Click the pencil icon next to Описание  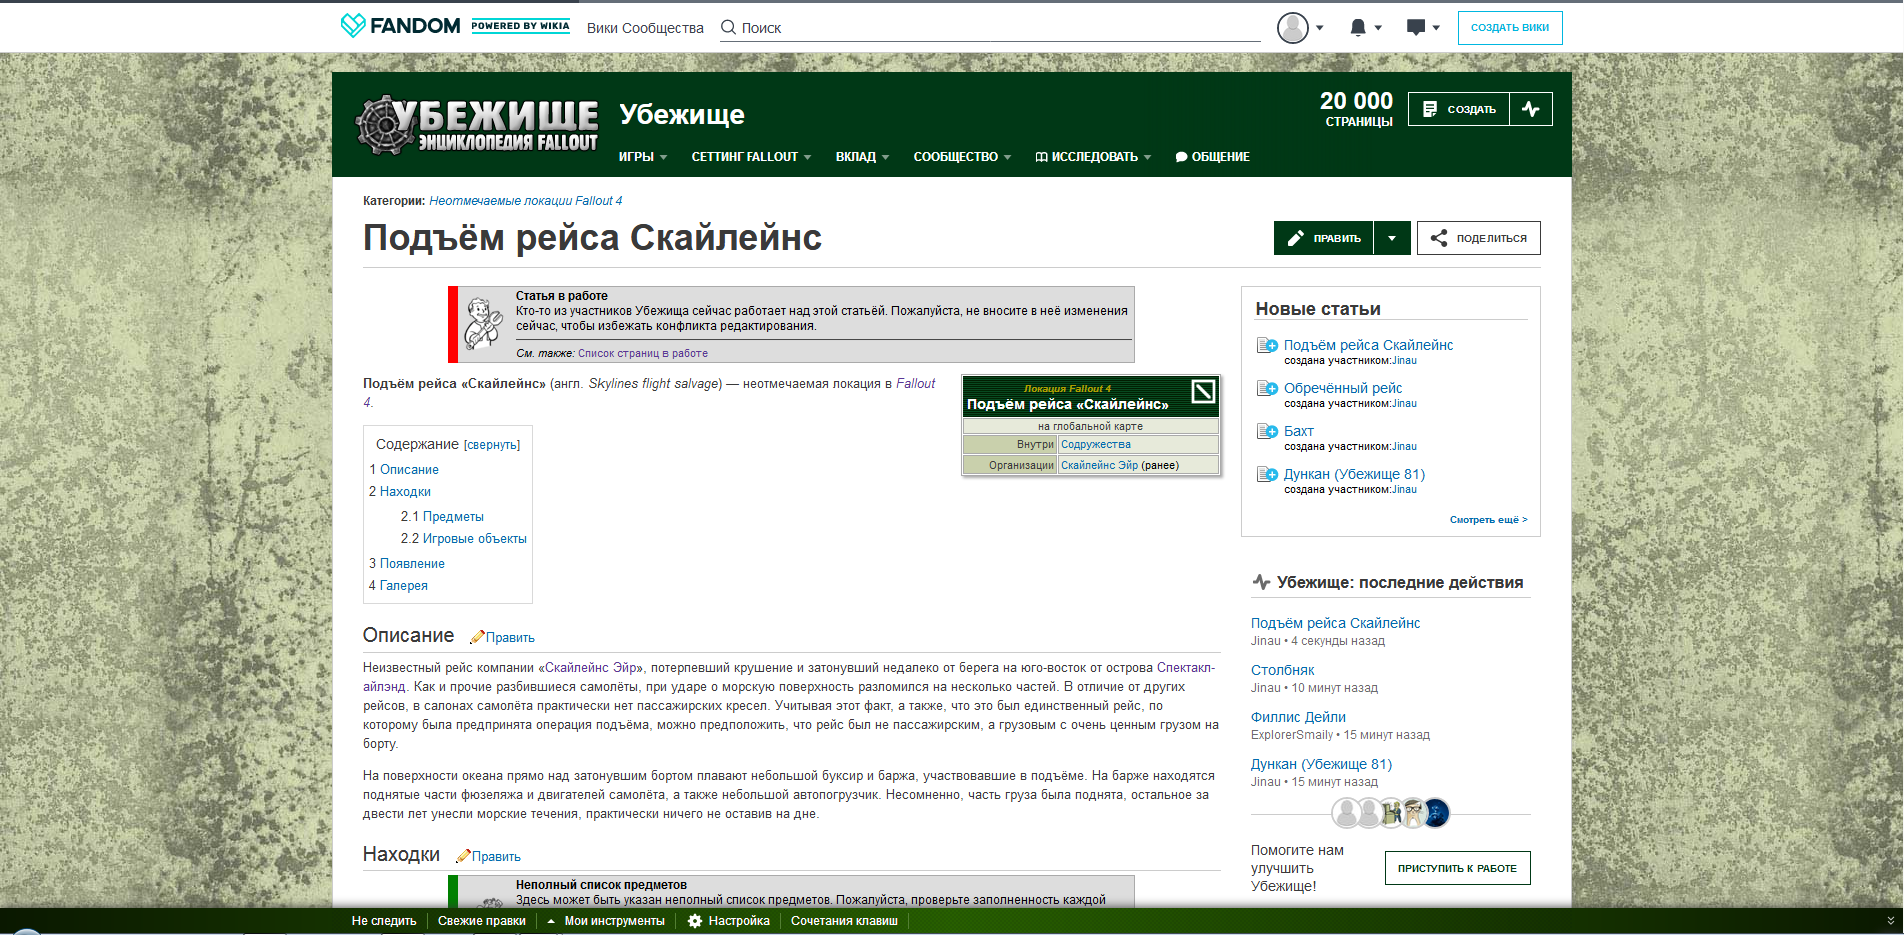click(477, 637)
